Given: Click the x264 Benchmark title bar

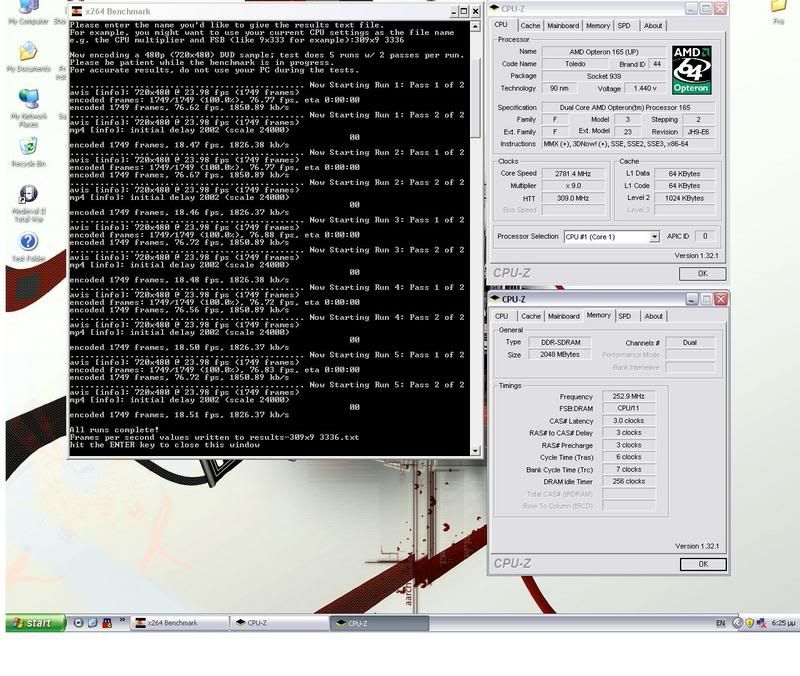Looking at the screenshot, I should pyautogui.click(x=276, y=11).
